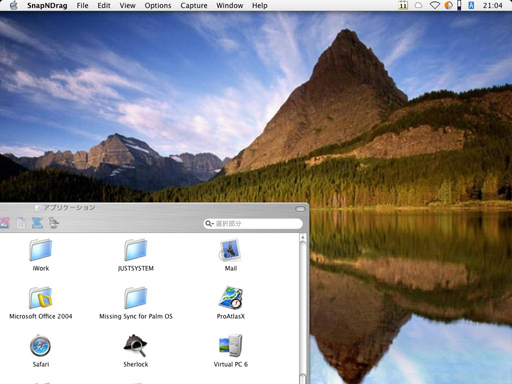
Task: Select the Sherlock application icon
Action: pos(136,346)
